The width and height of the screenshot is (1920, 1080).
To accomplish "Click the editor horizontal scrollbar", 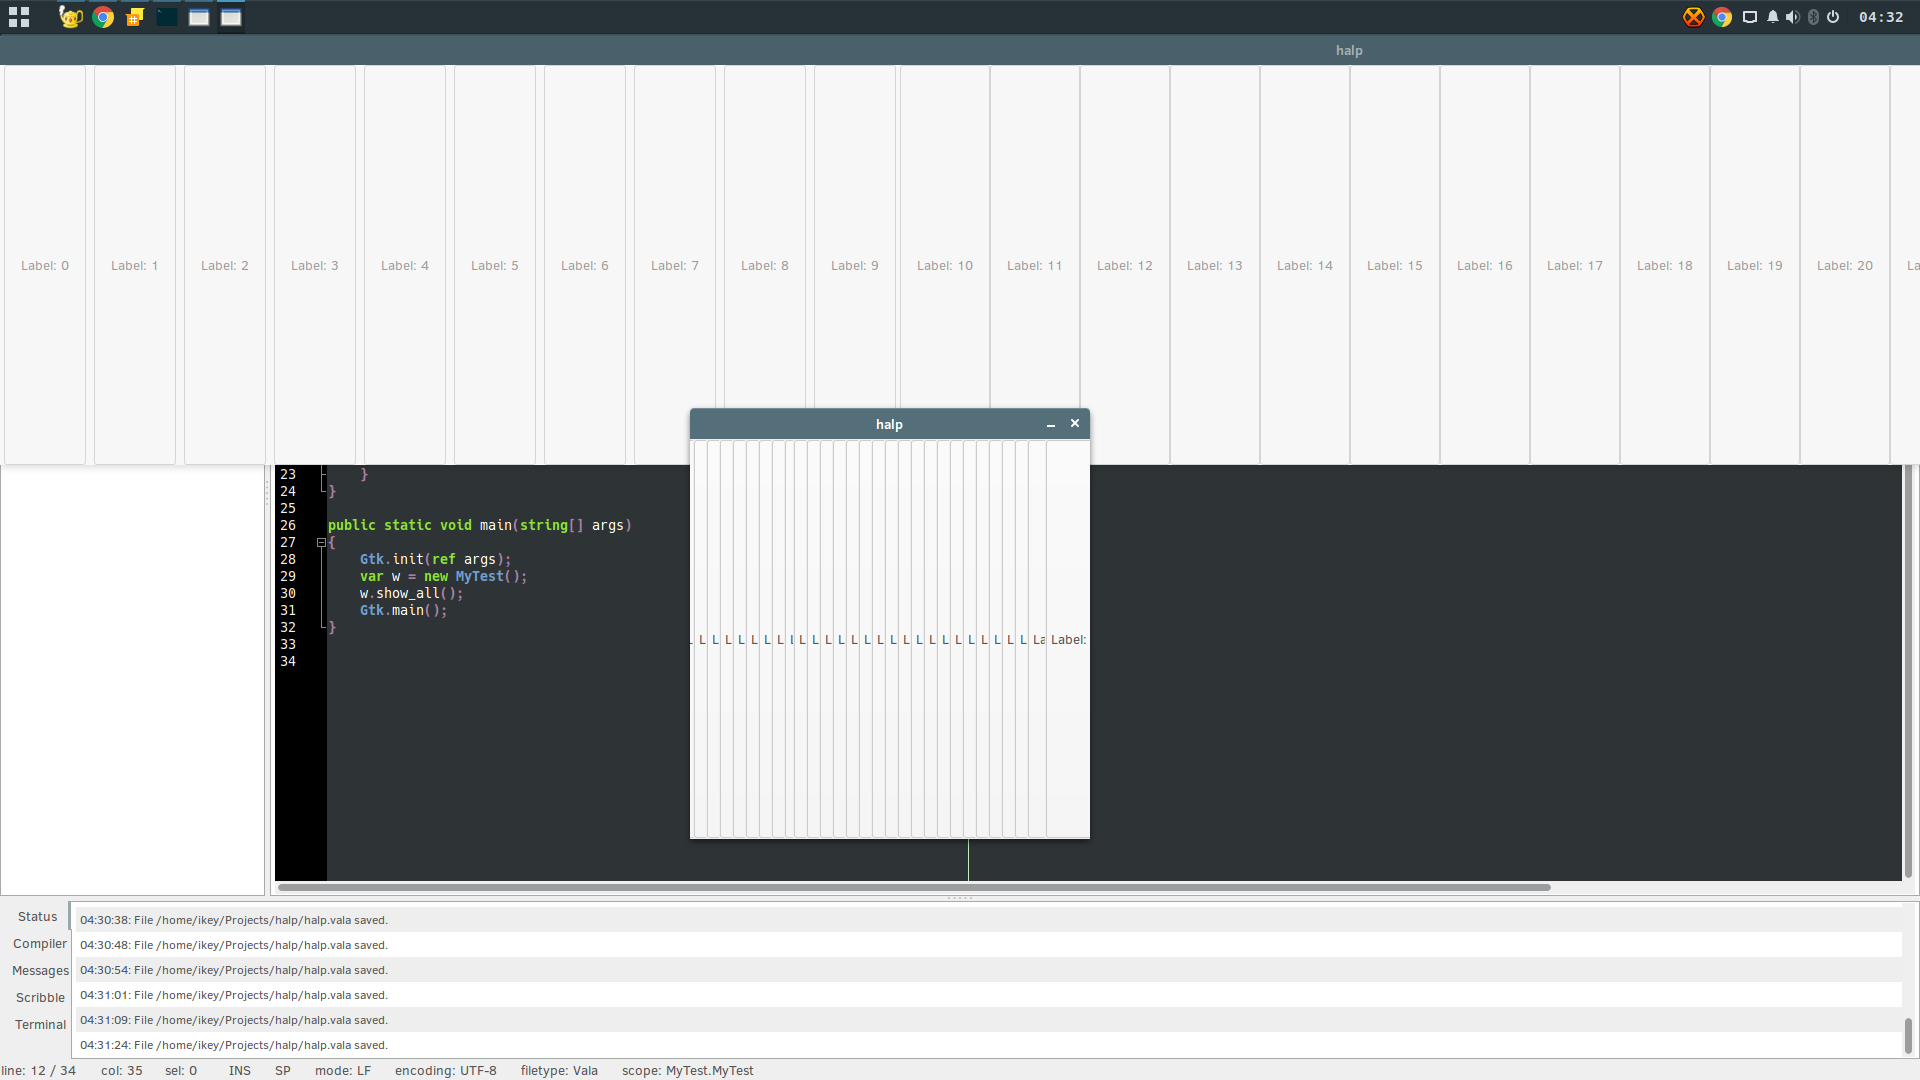I will (914, 887).
